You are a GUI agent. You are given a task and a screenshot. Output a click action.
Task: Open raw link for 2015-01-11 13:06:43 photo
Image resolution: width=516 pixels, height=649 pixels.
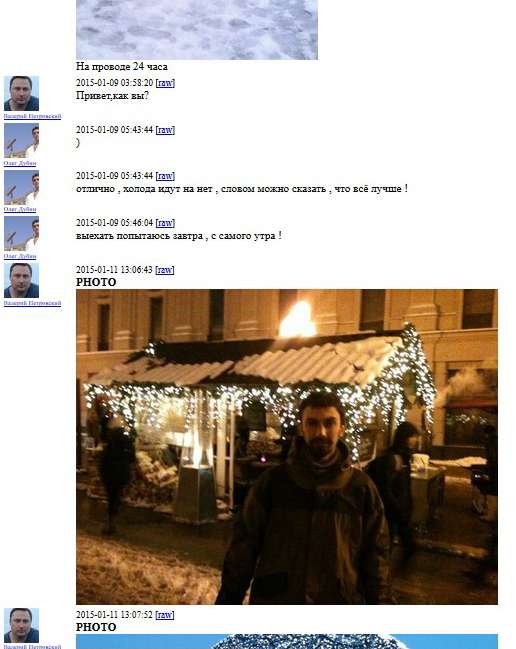[x=165, y=270]
